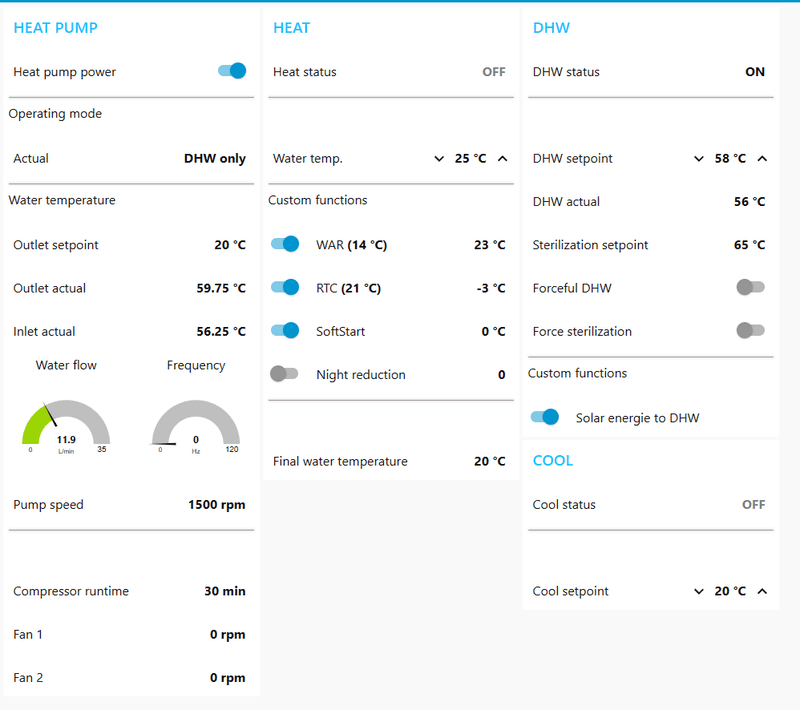Screen dimensions: 800x710
Task: Turn off the RTC switch
Action: pos(285,288)
